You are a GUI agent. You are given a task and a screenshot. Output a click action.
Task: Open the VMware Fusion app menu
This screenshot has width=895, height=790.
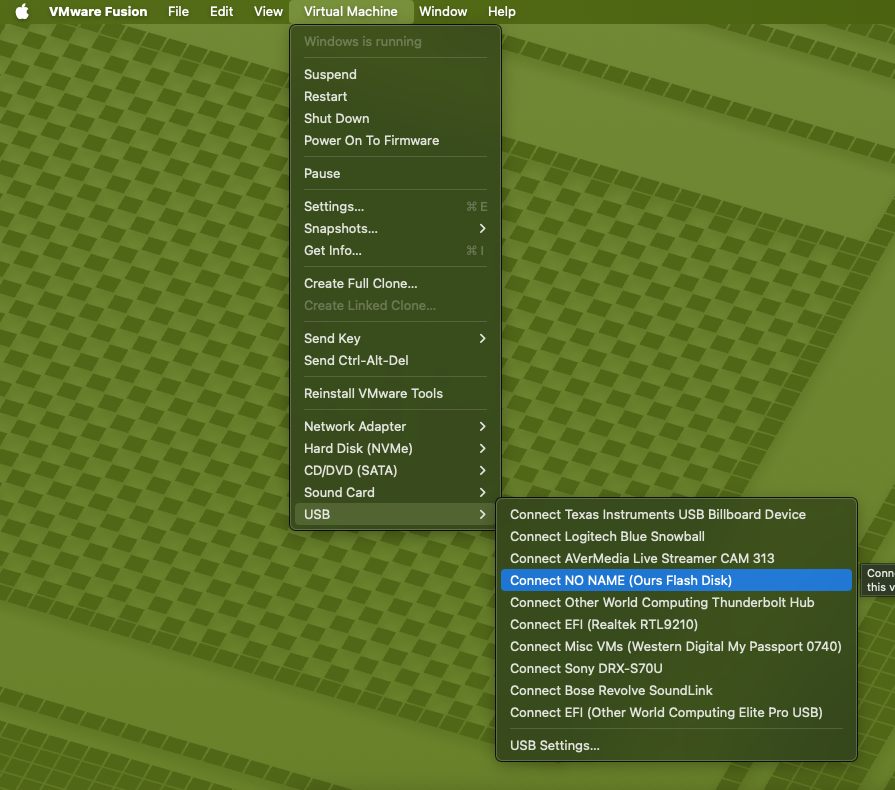point(98,11)
